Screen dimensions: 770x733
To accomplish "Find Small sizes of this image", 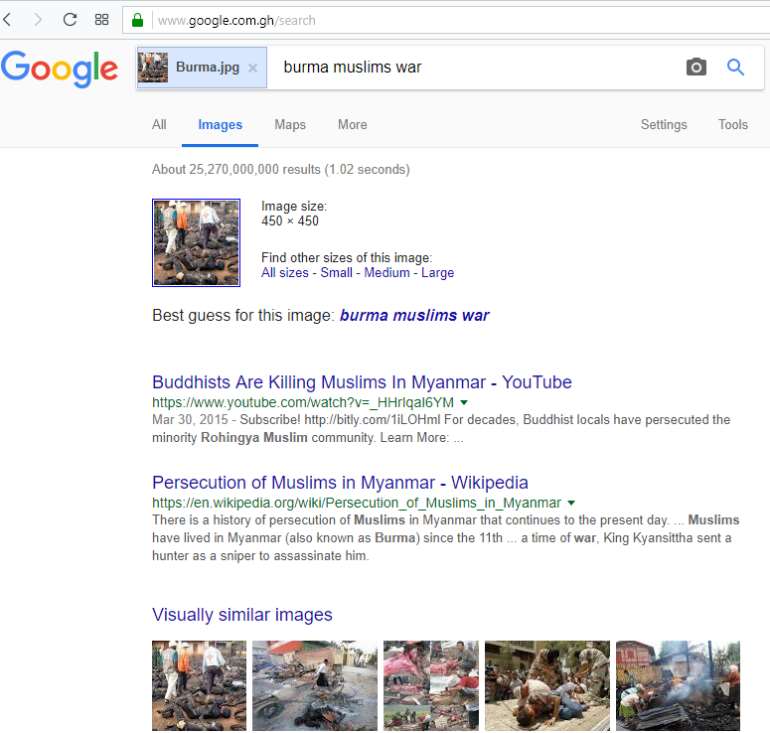I will coord(336,272).
